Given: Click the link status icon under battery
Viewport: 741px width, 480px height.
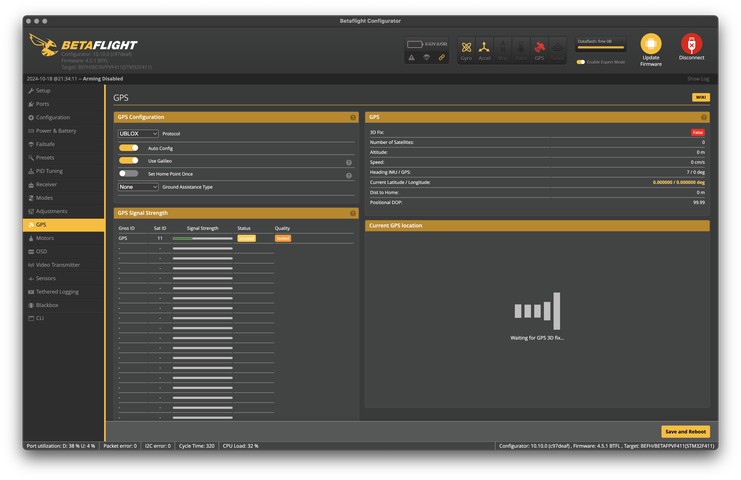Looking at the screenshot, I should click(442, 58).
